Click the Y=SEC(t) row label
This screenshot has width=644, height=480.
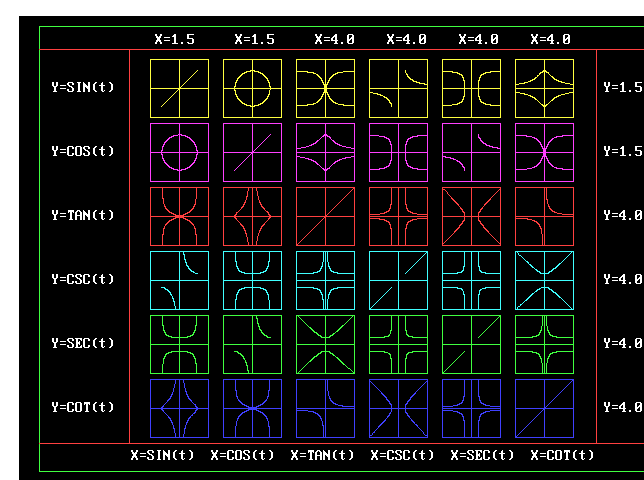pyautogui.click(x=83, y=343)
